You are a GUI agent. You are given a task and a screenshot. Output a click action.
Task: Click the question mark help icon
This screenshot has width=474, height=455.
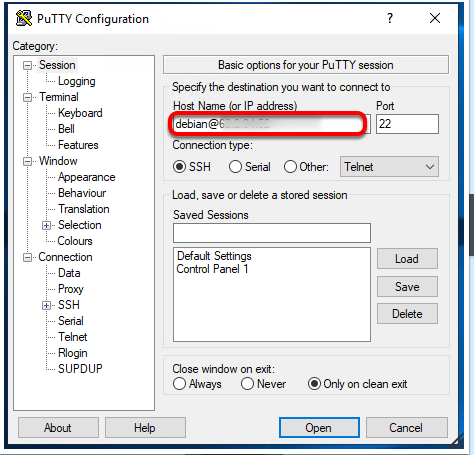tap(390, 18)
